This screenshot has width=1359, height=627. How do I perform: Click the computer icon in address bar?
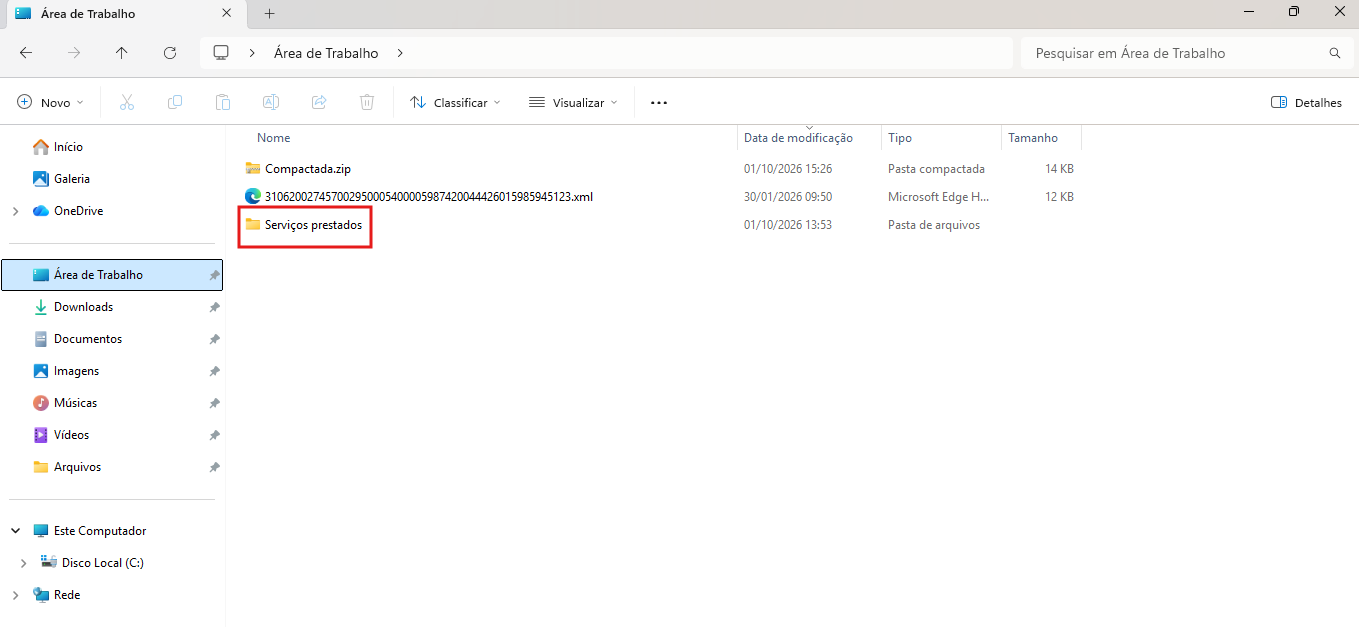click(x=221, y=53)
